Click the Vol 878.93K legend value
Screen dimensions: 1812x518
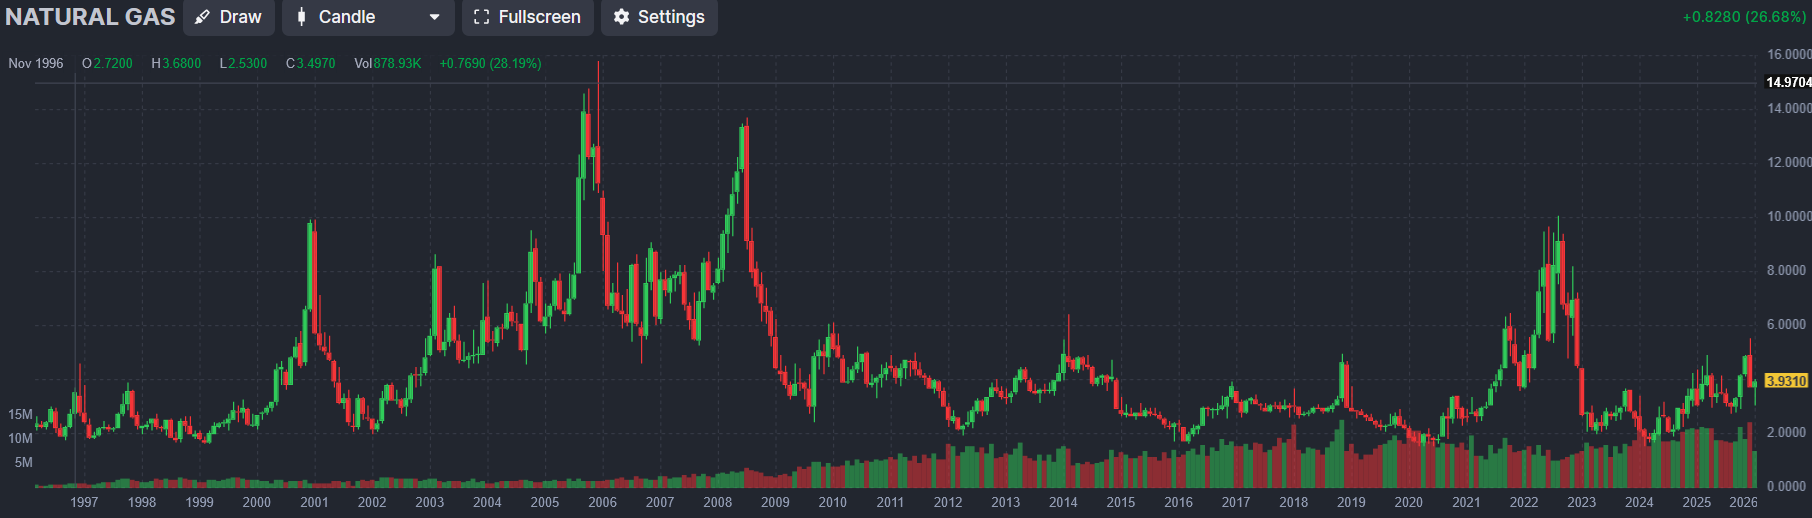(x=388, y=63)
